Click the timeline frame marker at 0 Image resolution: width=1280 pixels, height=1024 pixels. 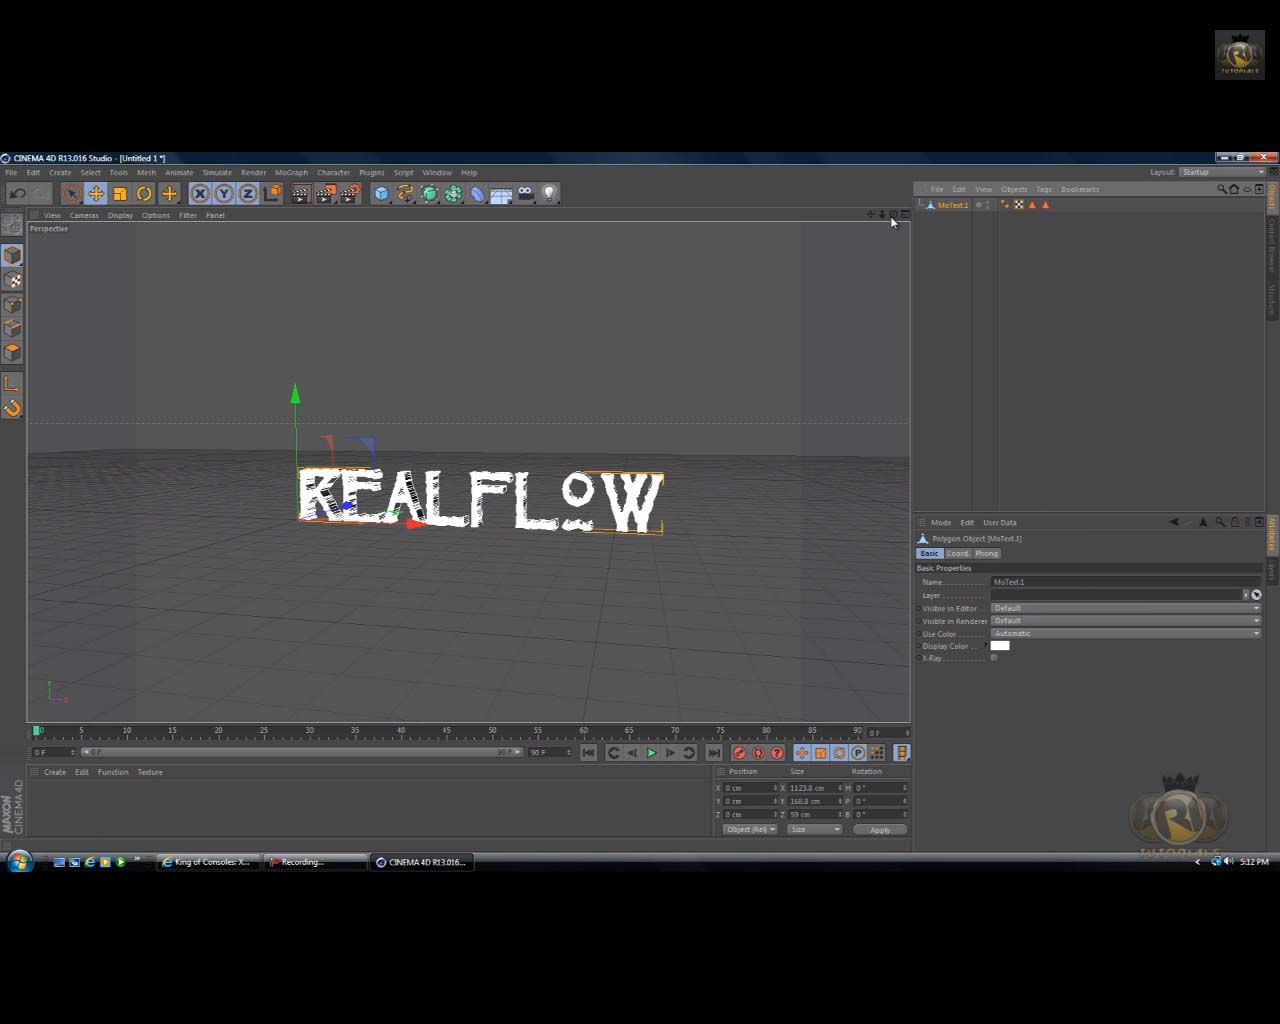(x=37, y=731)
